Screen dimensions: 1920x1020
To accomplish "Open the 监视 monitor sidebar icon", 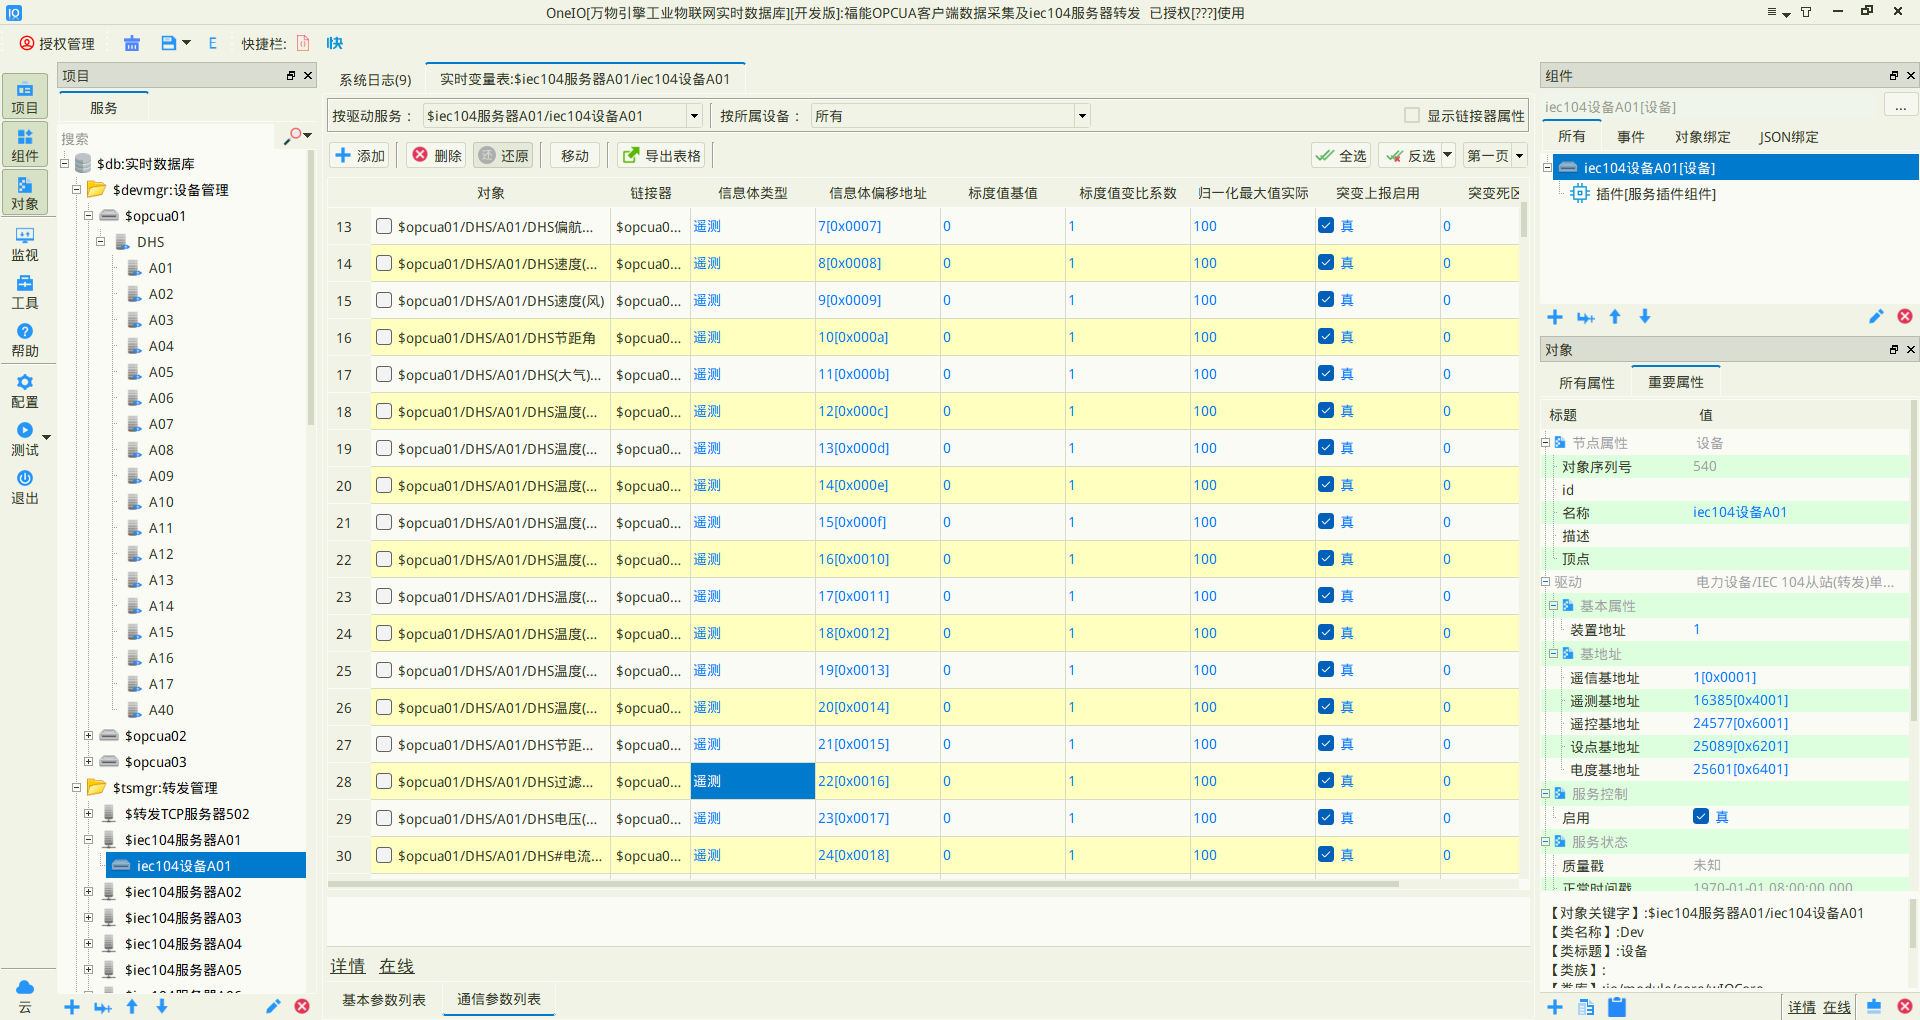I will [25, 244].
